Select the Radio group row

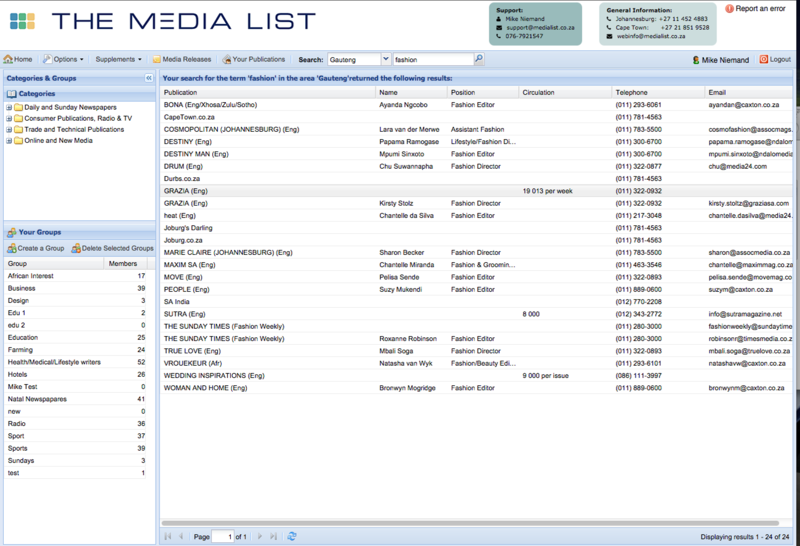pos(76,424)
